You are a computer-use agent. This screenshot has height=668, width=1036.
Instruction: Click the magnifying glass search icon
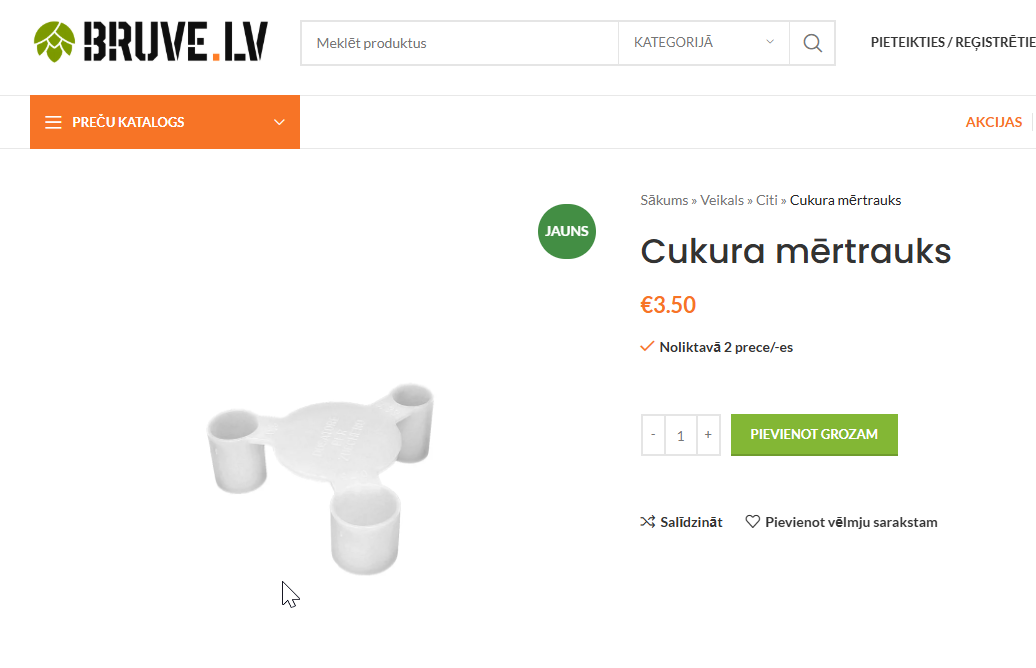point(813,43)
